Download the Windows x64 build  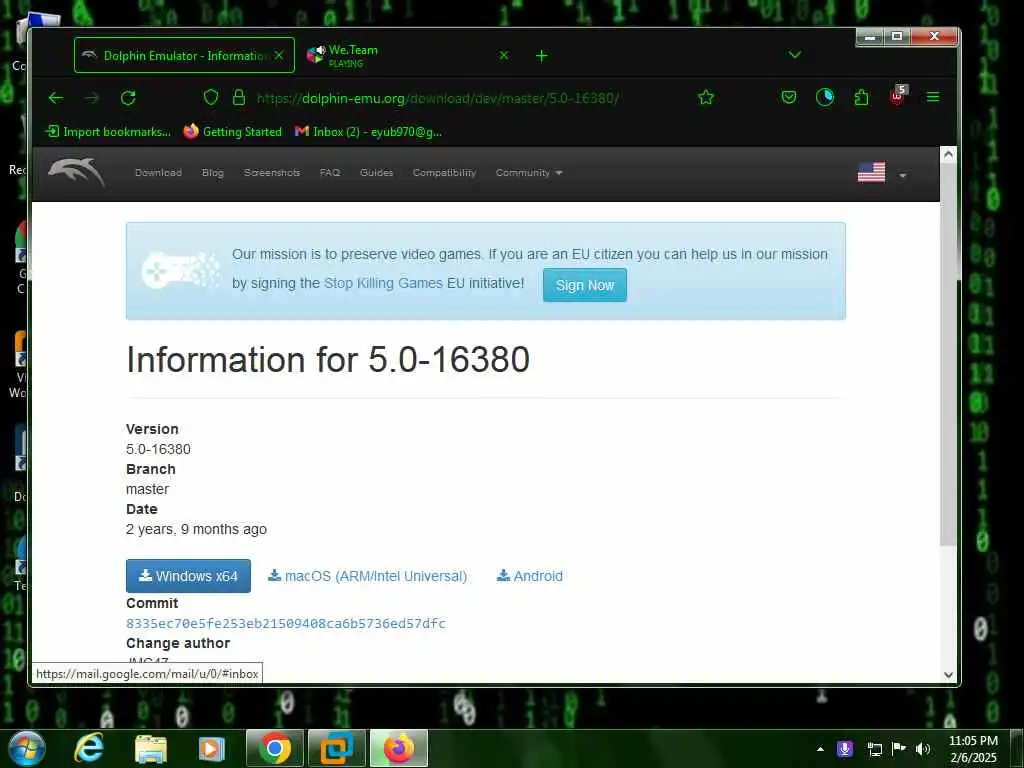click(x=188, y=576)
